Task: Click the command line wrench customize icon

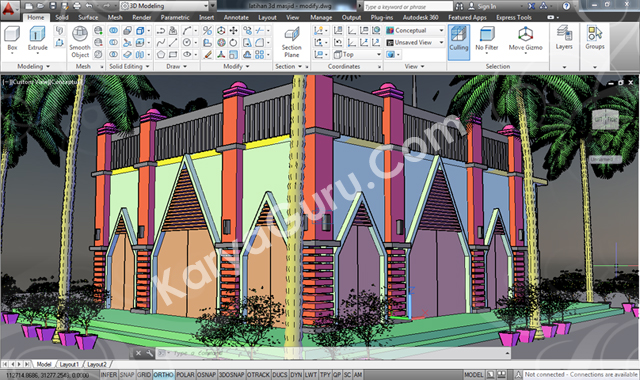Action: (149, 353)
